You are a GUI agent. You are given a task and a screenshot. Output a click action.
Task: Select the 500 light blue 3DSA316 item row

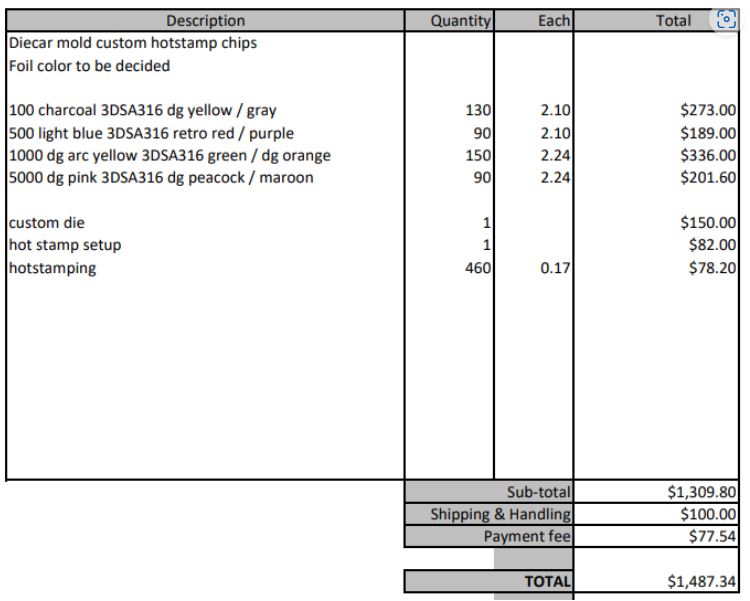pyautogui.click(x=151, y=133)
